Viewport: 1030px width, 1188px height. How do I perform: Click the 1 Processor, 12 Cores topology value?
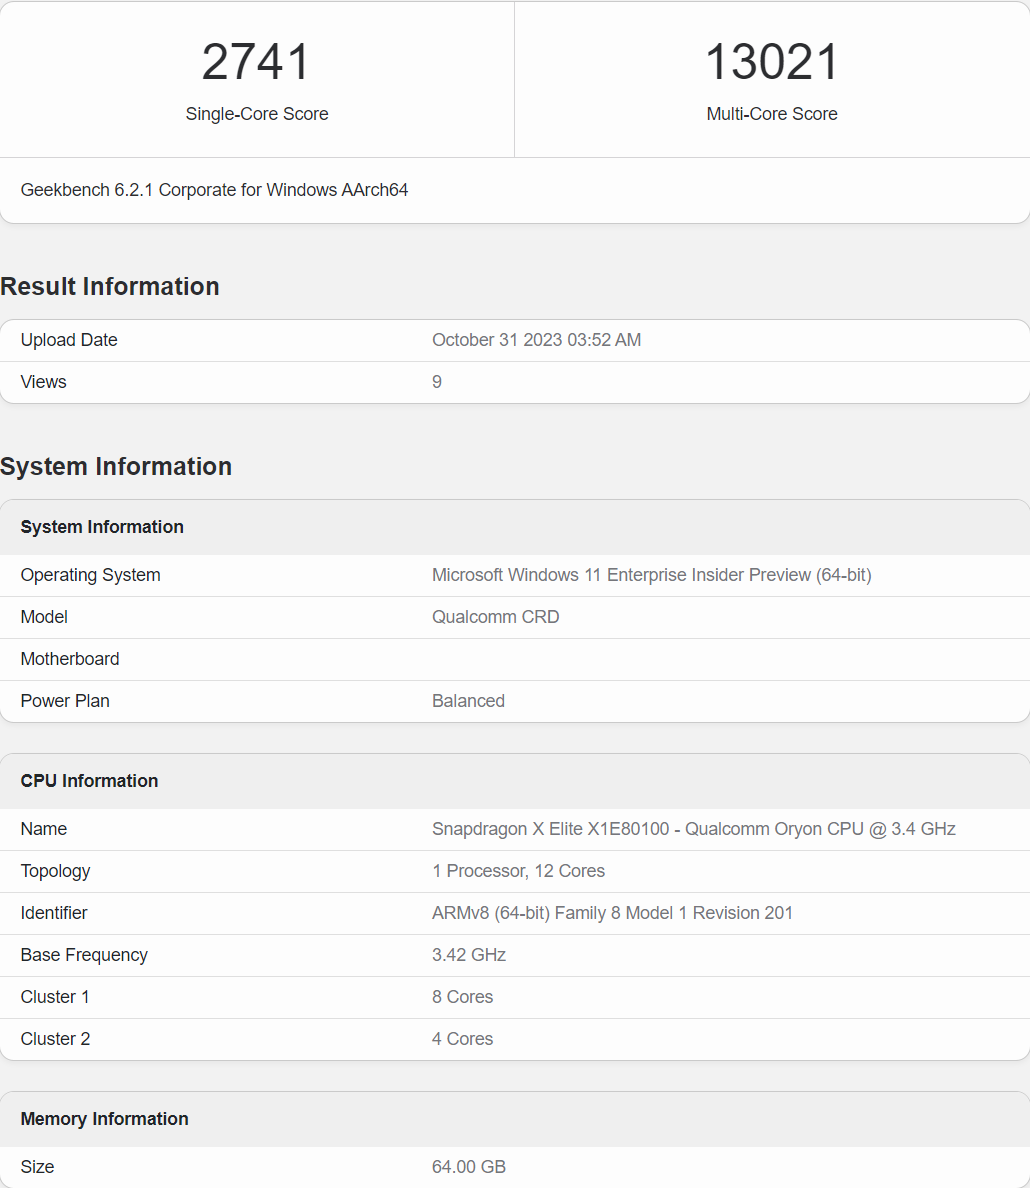518,871
